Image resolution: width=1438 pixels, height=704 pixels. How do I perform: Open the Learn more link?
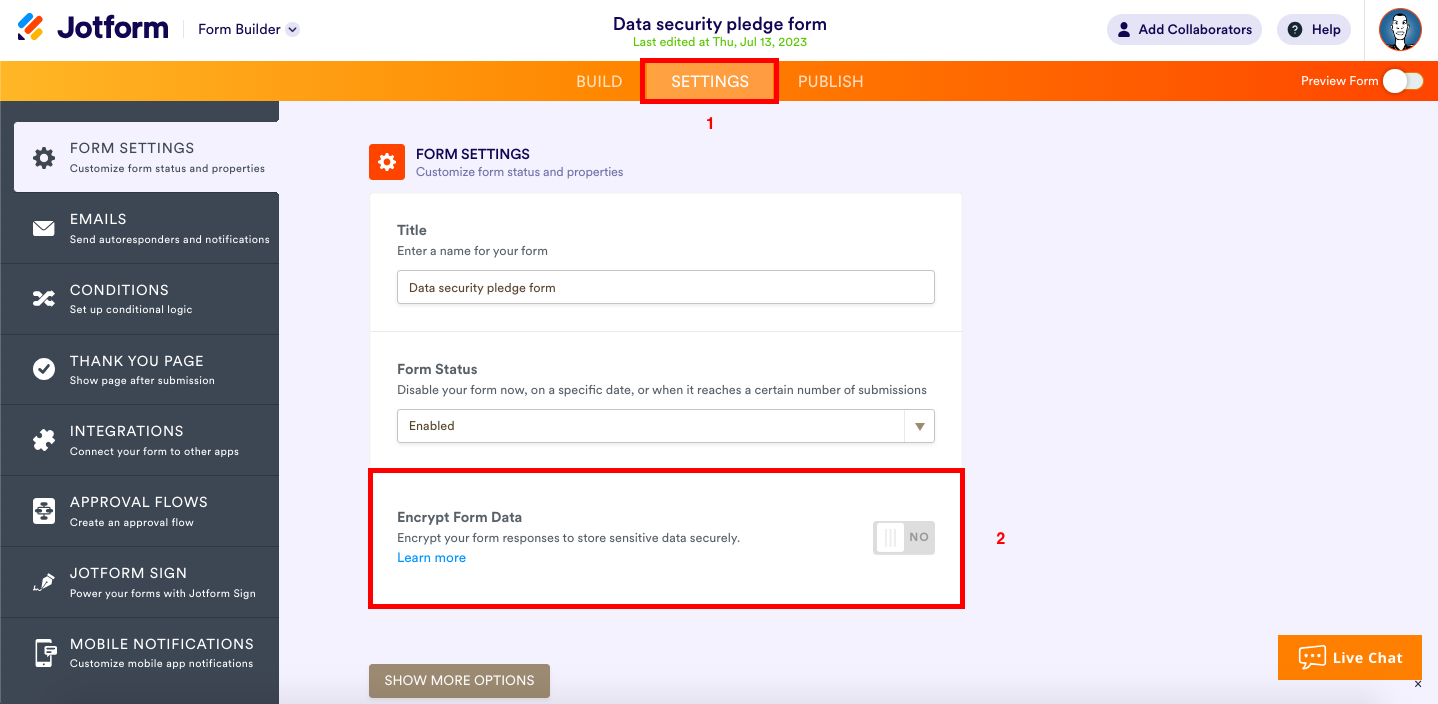(431, 558)
